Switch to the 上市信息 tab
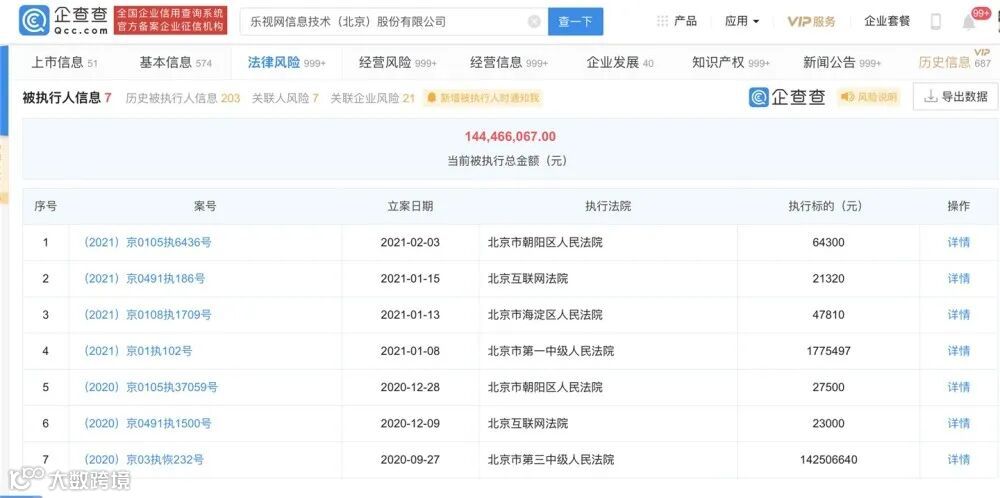Viewport: 1000px width, 498px height. 64,62
